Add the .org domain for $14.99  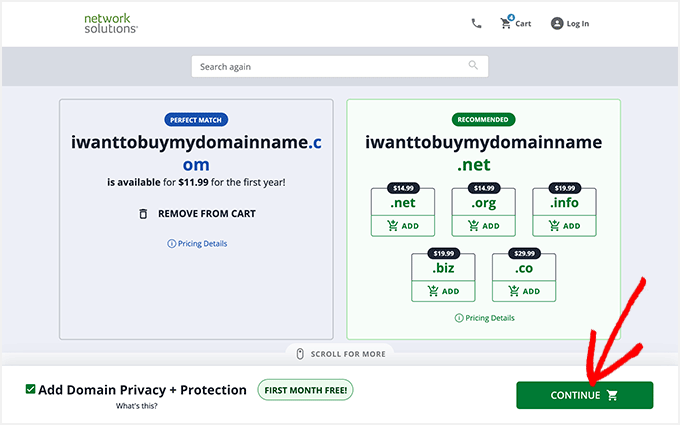(484, 226)
